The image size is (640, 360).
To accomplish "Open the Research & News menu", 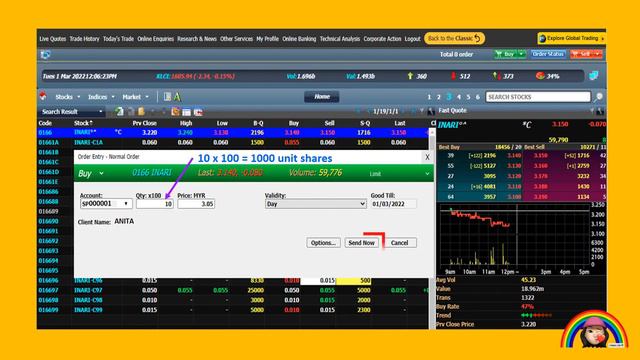I will coord(197,39).
